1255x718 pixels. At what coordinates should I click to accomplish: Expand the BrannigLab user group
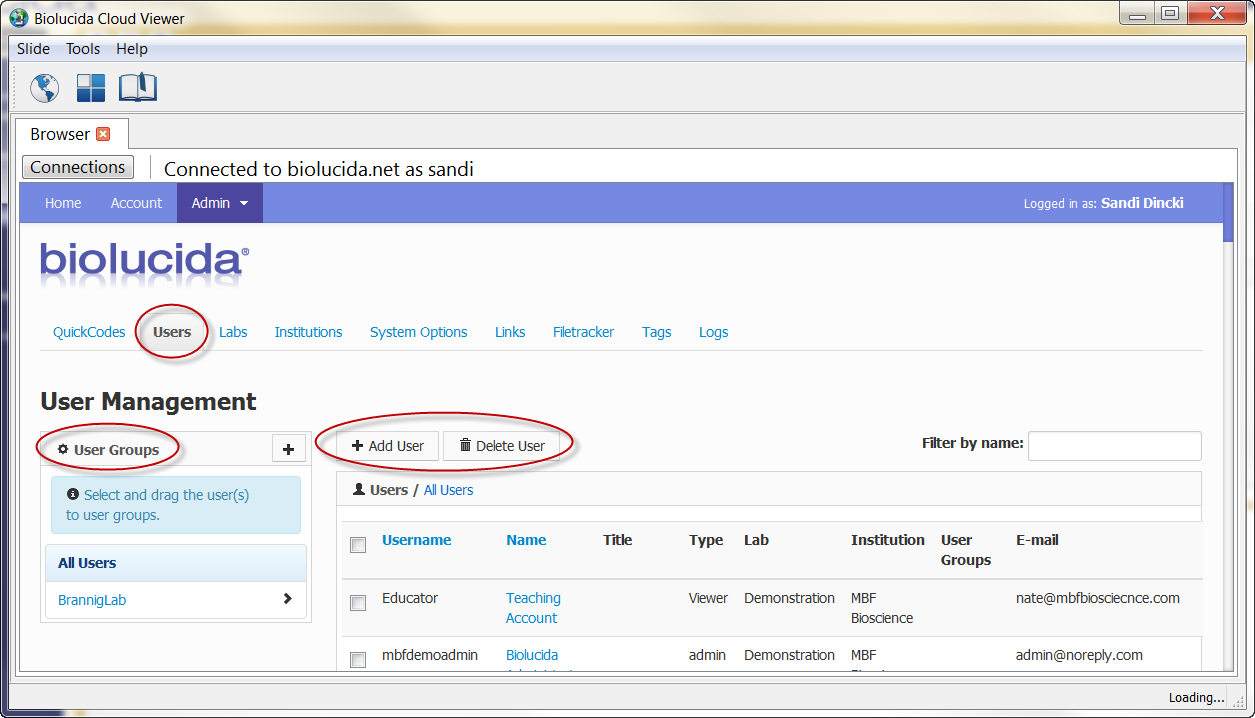tap(287, 599)
